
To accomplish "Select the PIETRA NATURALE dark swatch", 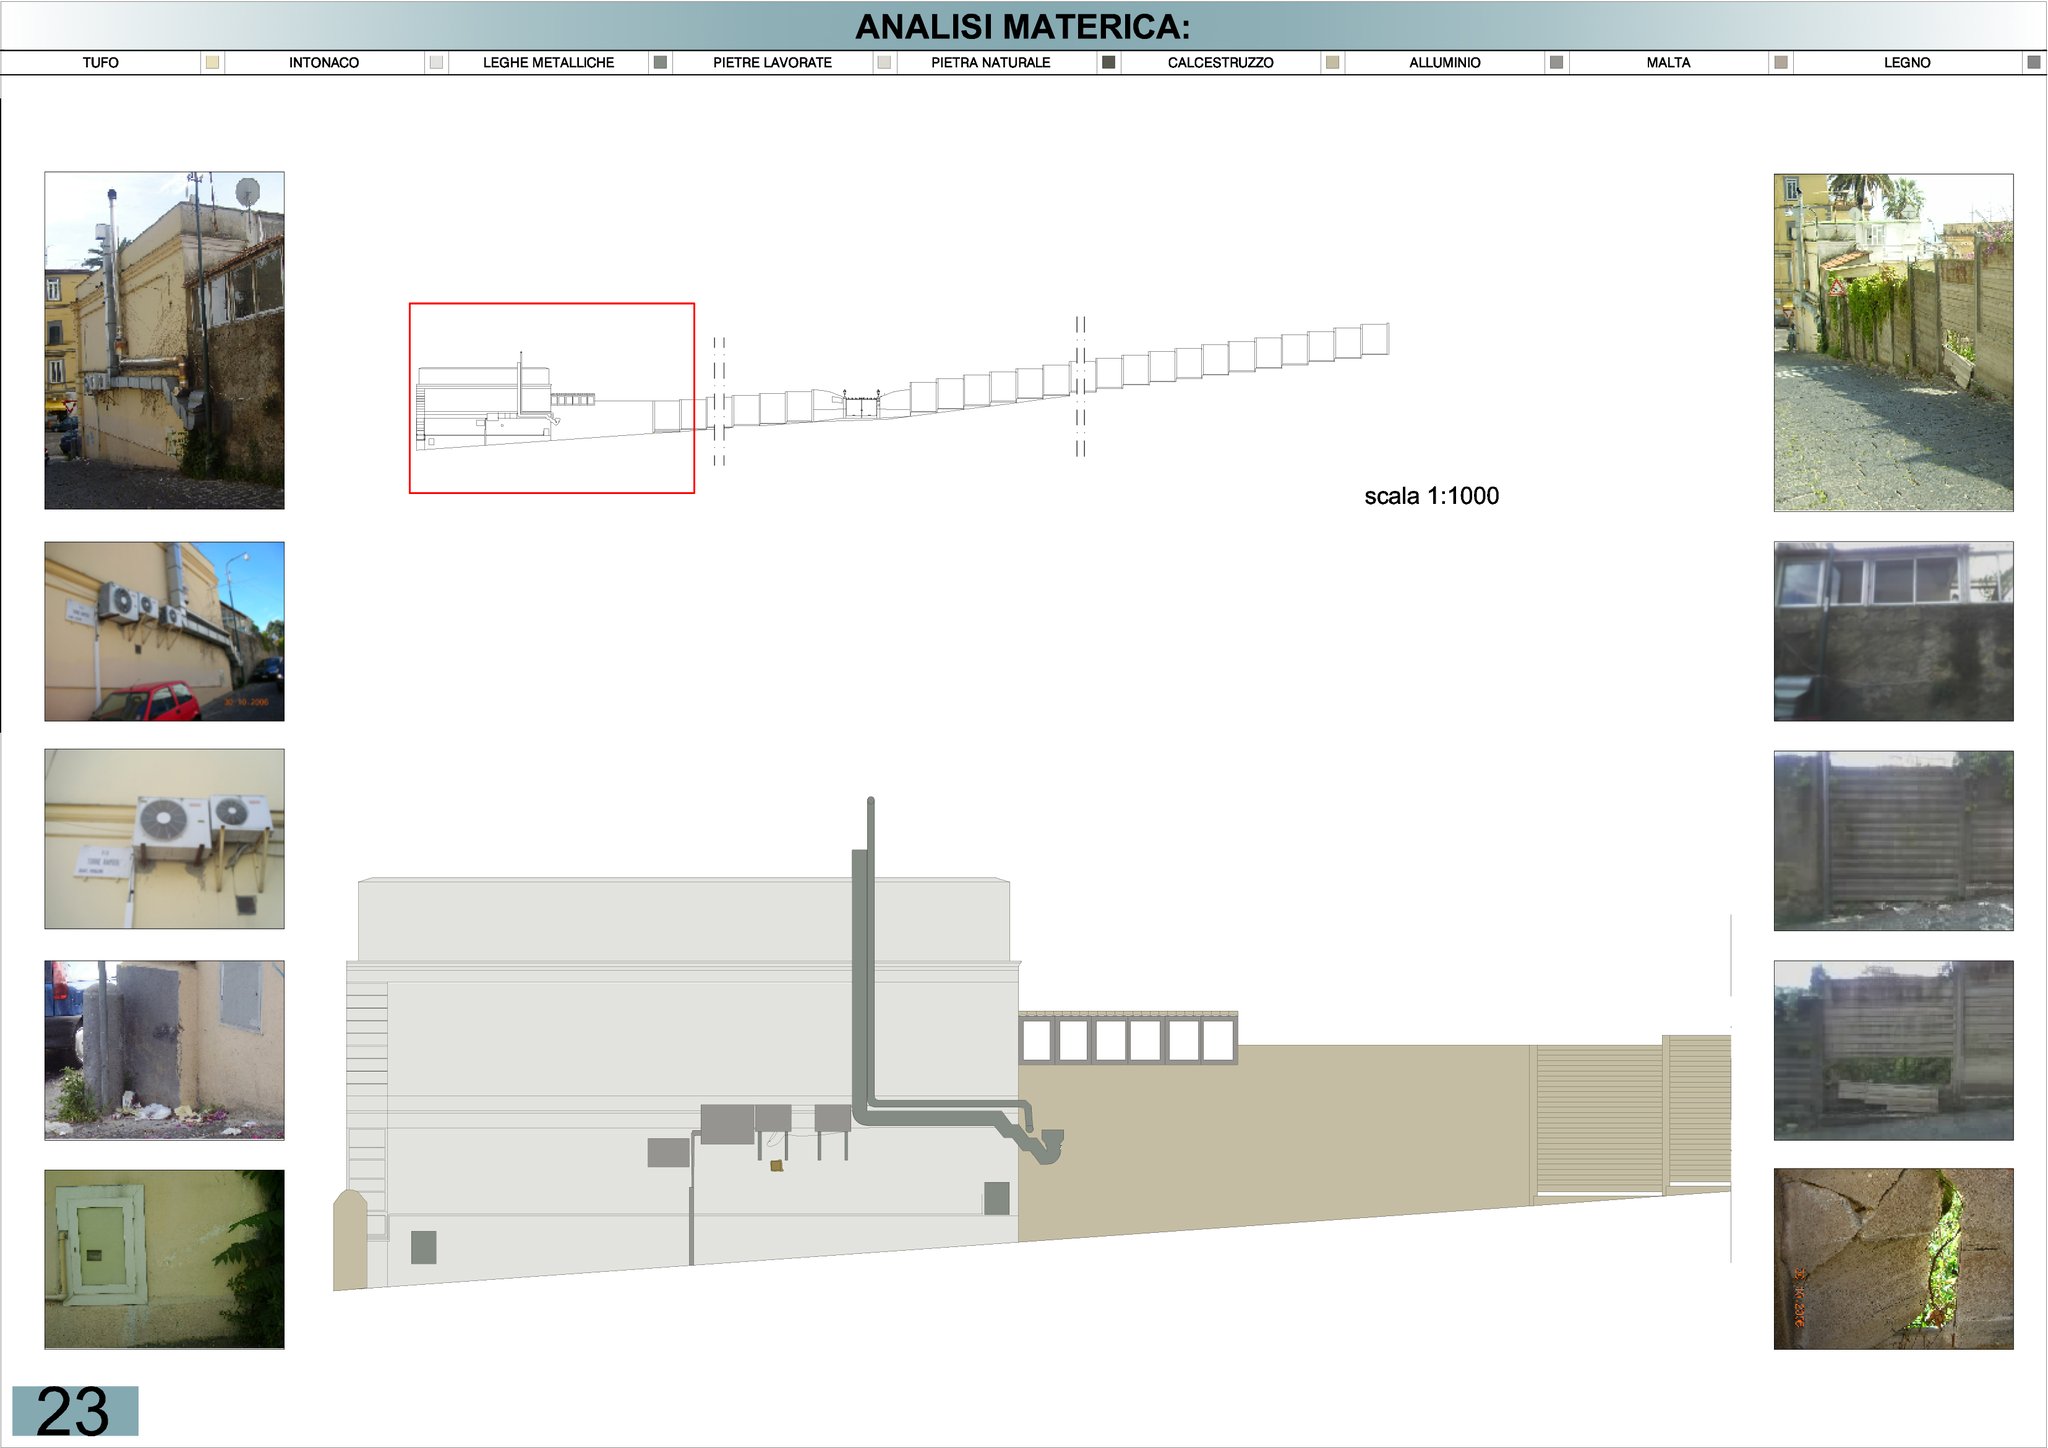I will point(1108,62).
